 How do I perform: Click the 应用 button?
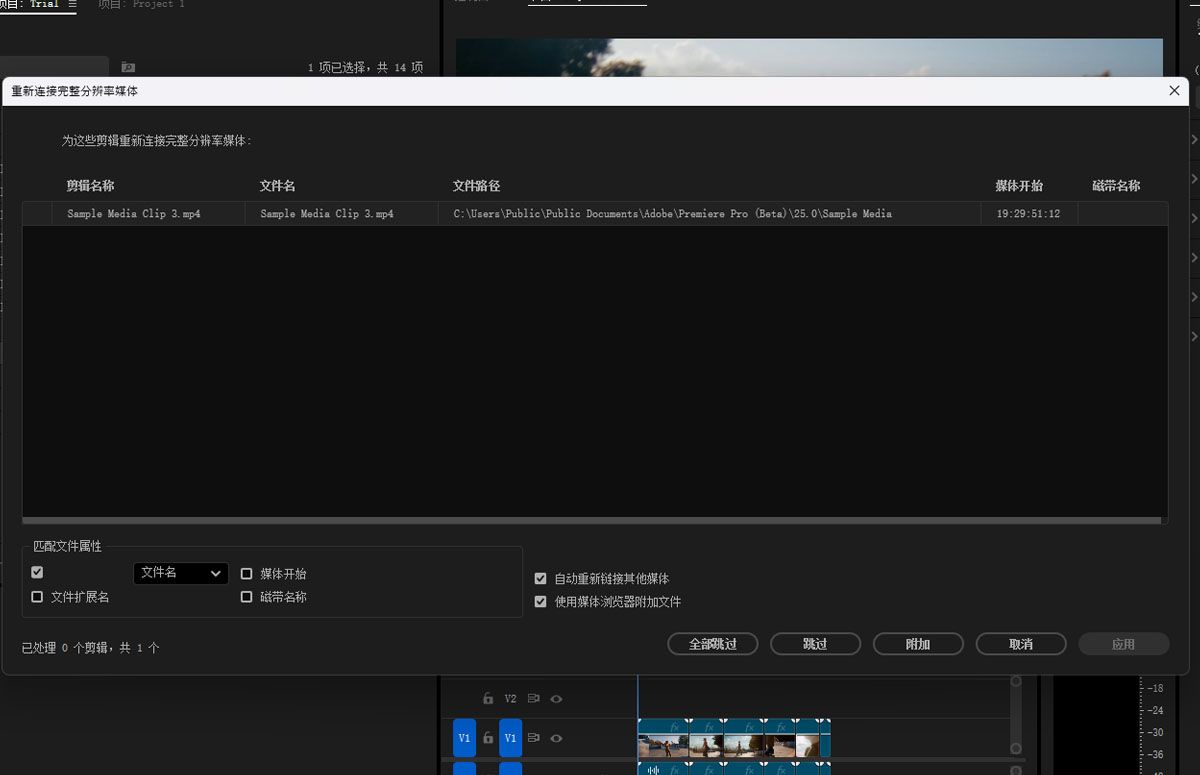coord(1124,644)
